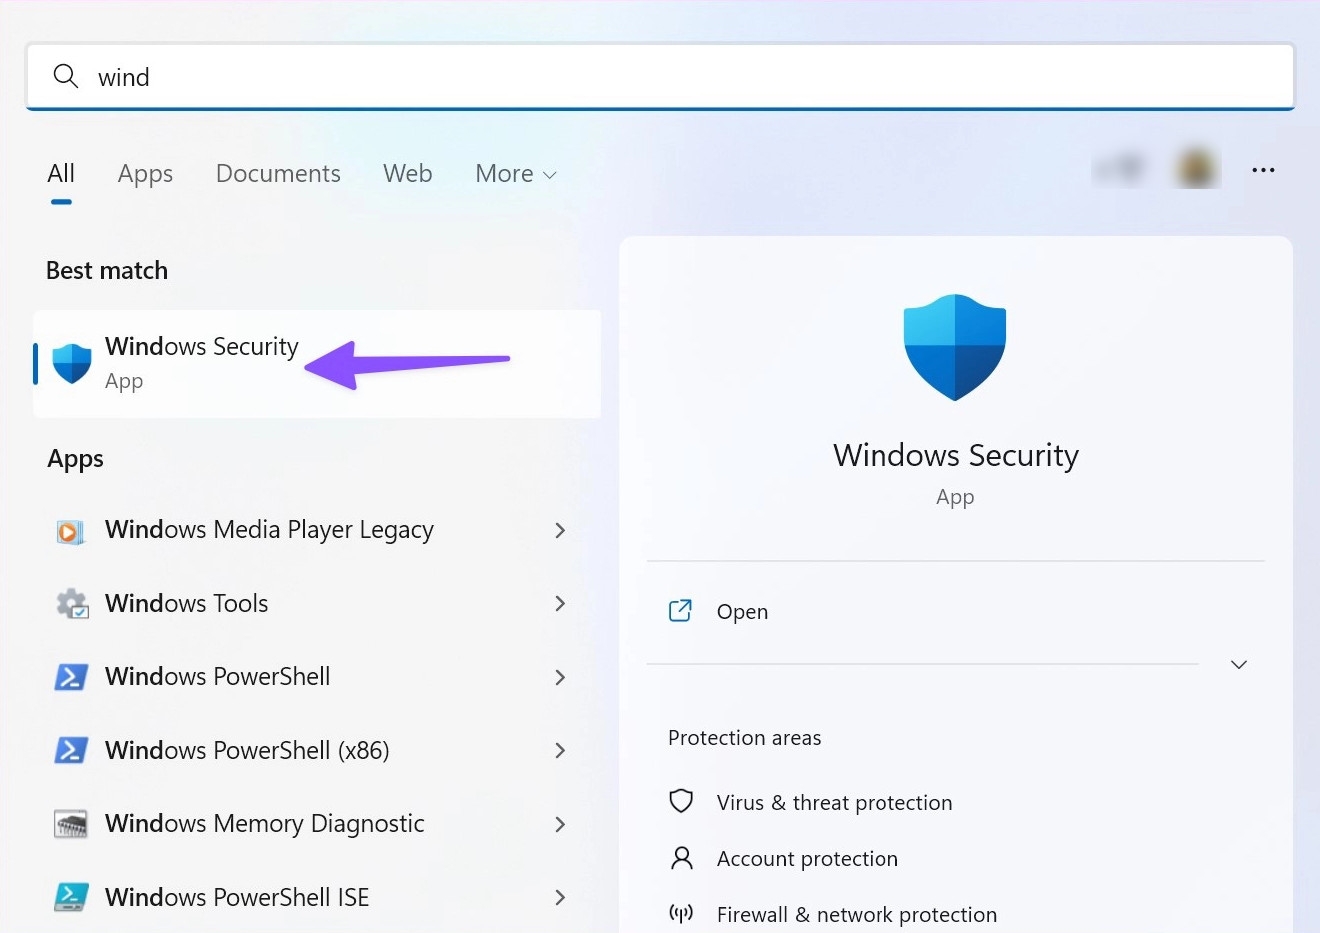Click the Windows Security shield logo
This screenshot has height=933, width=1320.
(954, 347)
